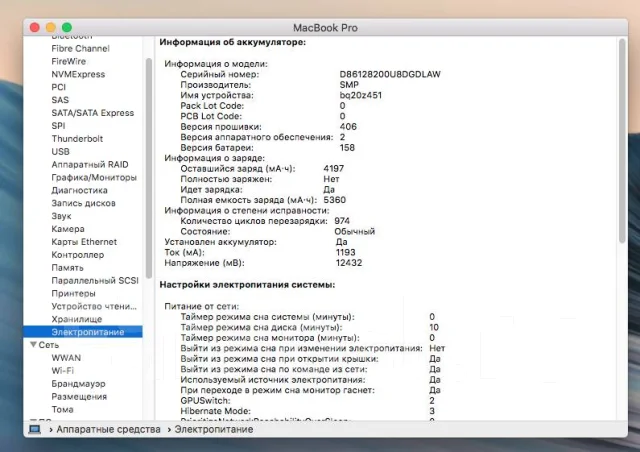Image resolution: width=640 pixels, height=452 pixels.
Task: Click green zoom window button
Action: (x=67, y=27)
